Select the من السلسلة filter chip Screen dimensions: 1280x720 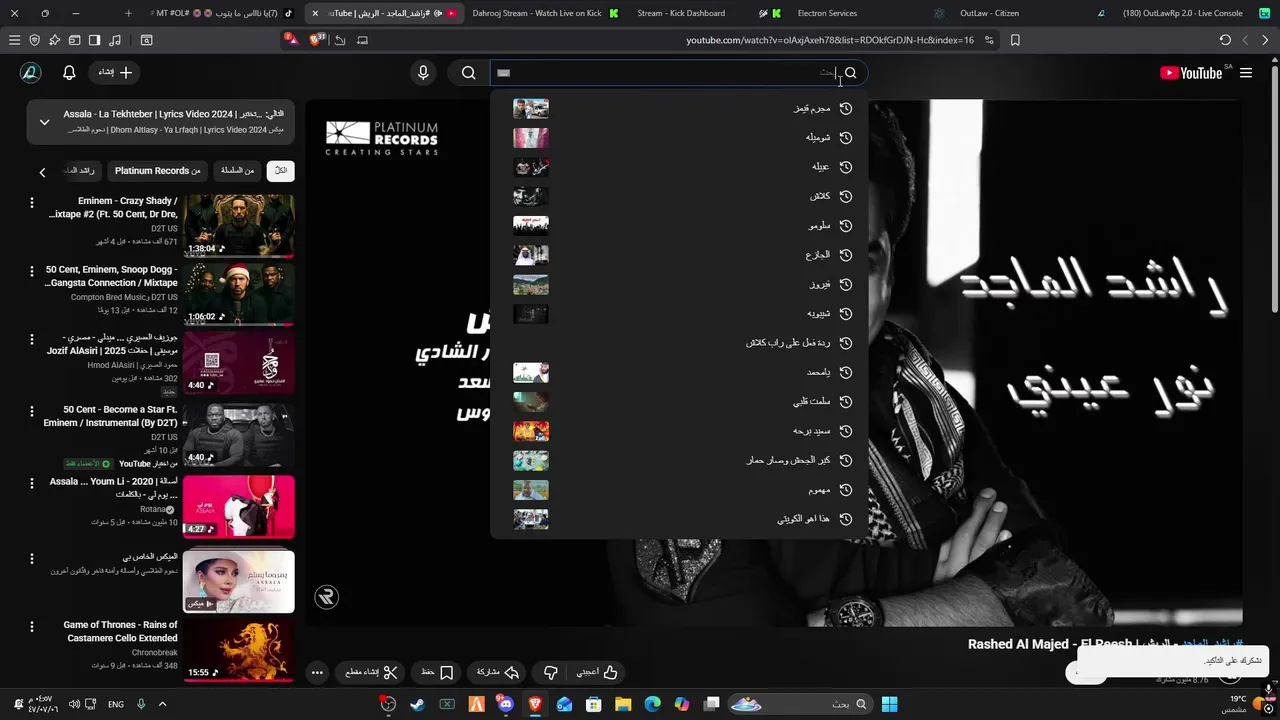(x=238, y=171)
